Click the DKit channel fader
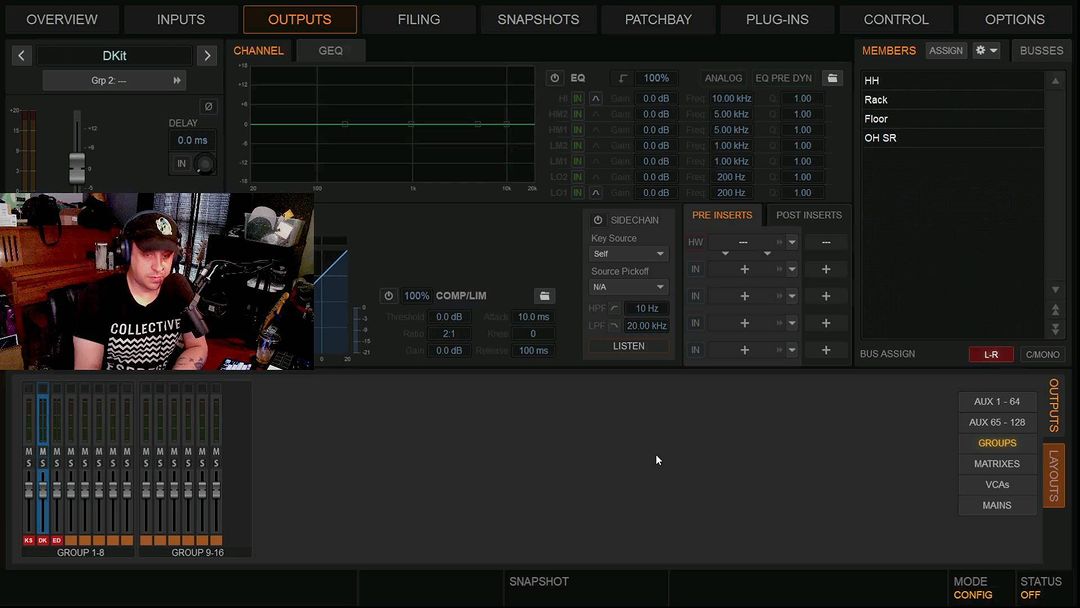This screenshot has height=608, width=1080. pyautogui.click(x=42, y=488)
